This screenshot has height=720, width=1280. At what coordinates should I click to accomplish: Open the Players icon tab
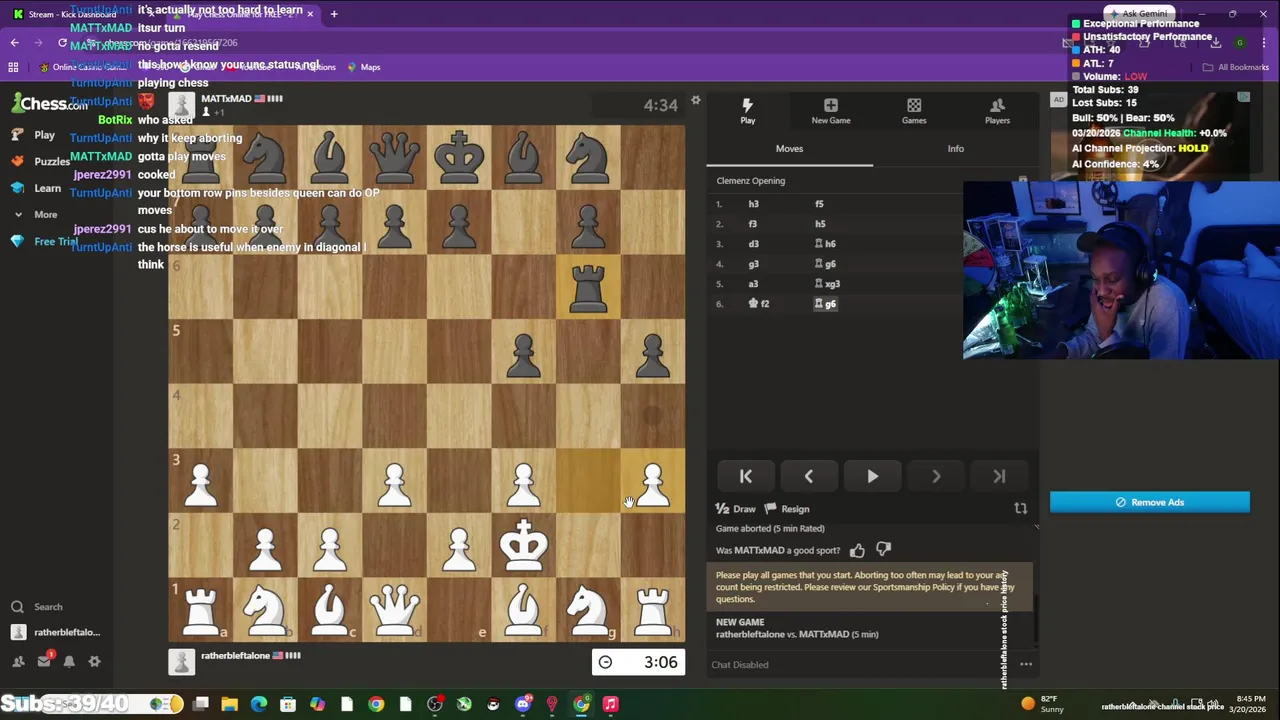[996, 110]
